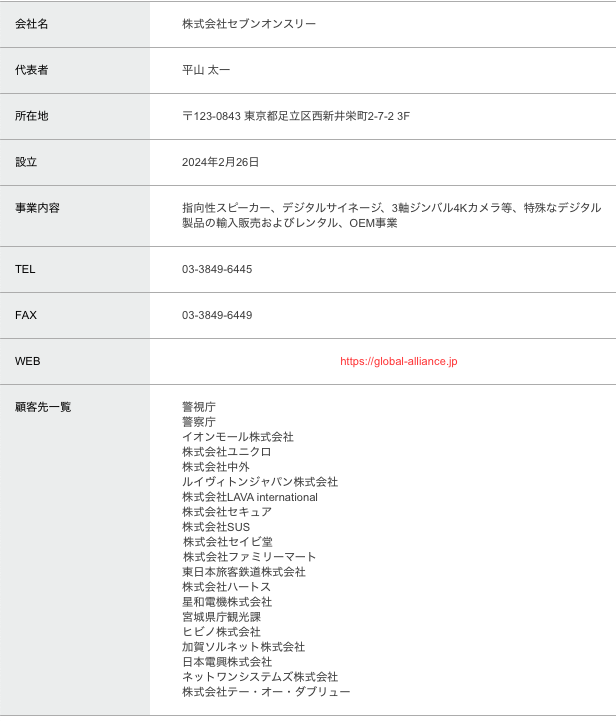Select client ルイヴィトンジャパン株式会社
Viewport: 616px width, 721px height.
pos(260,482)
